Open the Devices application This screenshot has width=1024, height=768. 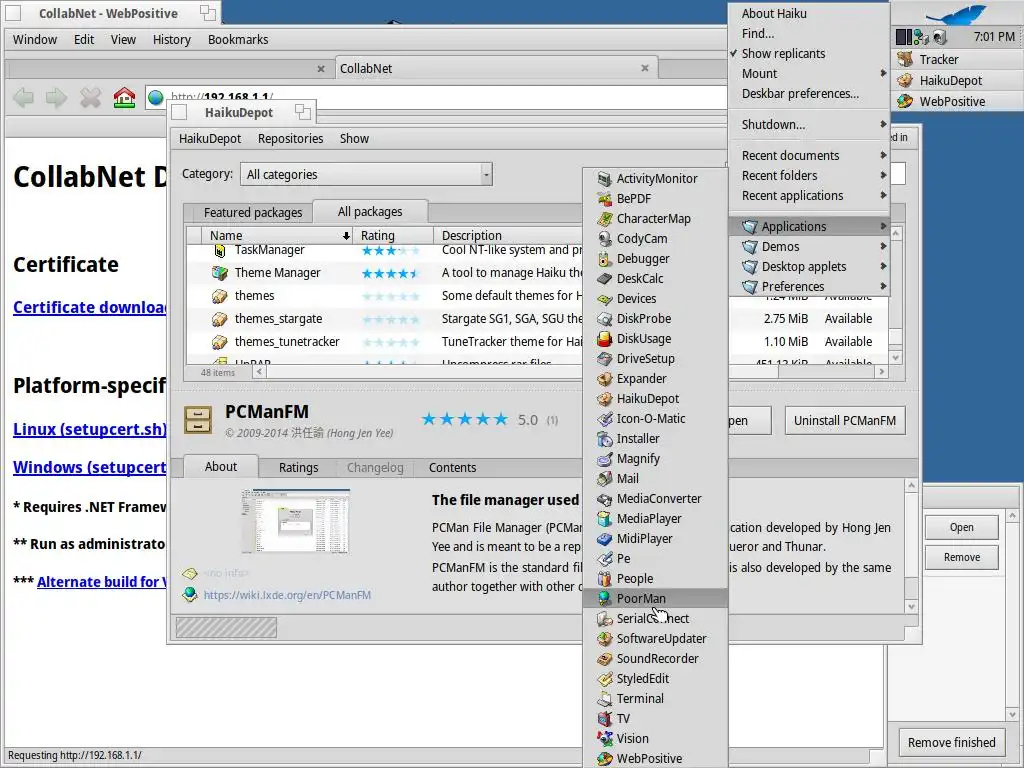point(655,298)
